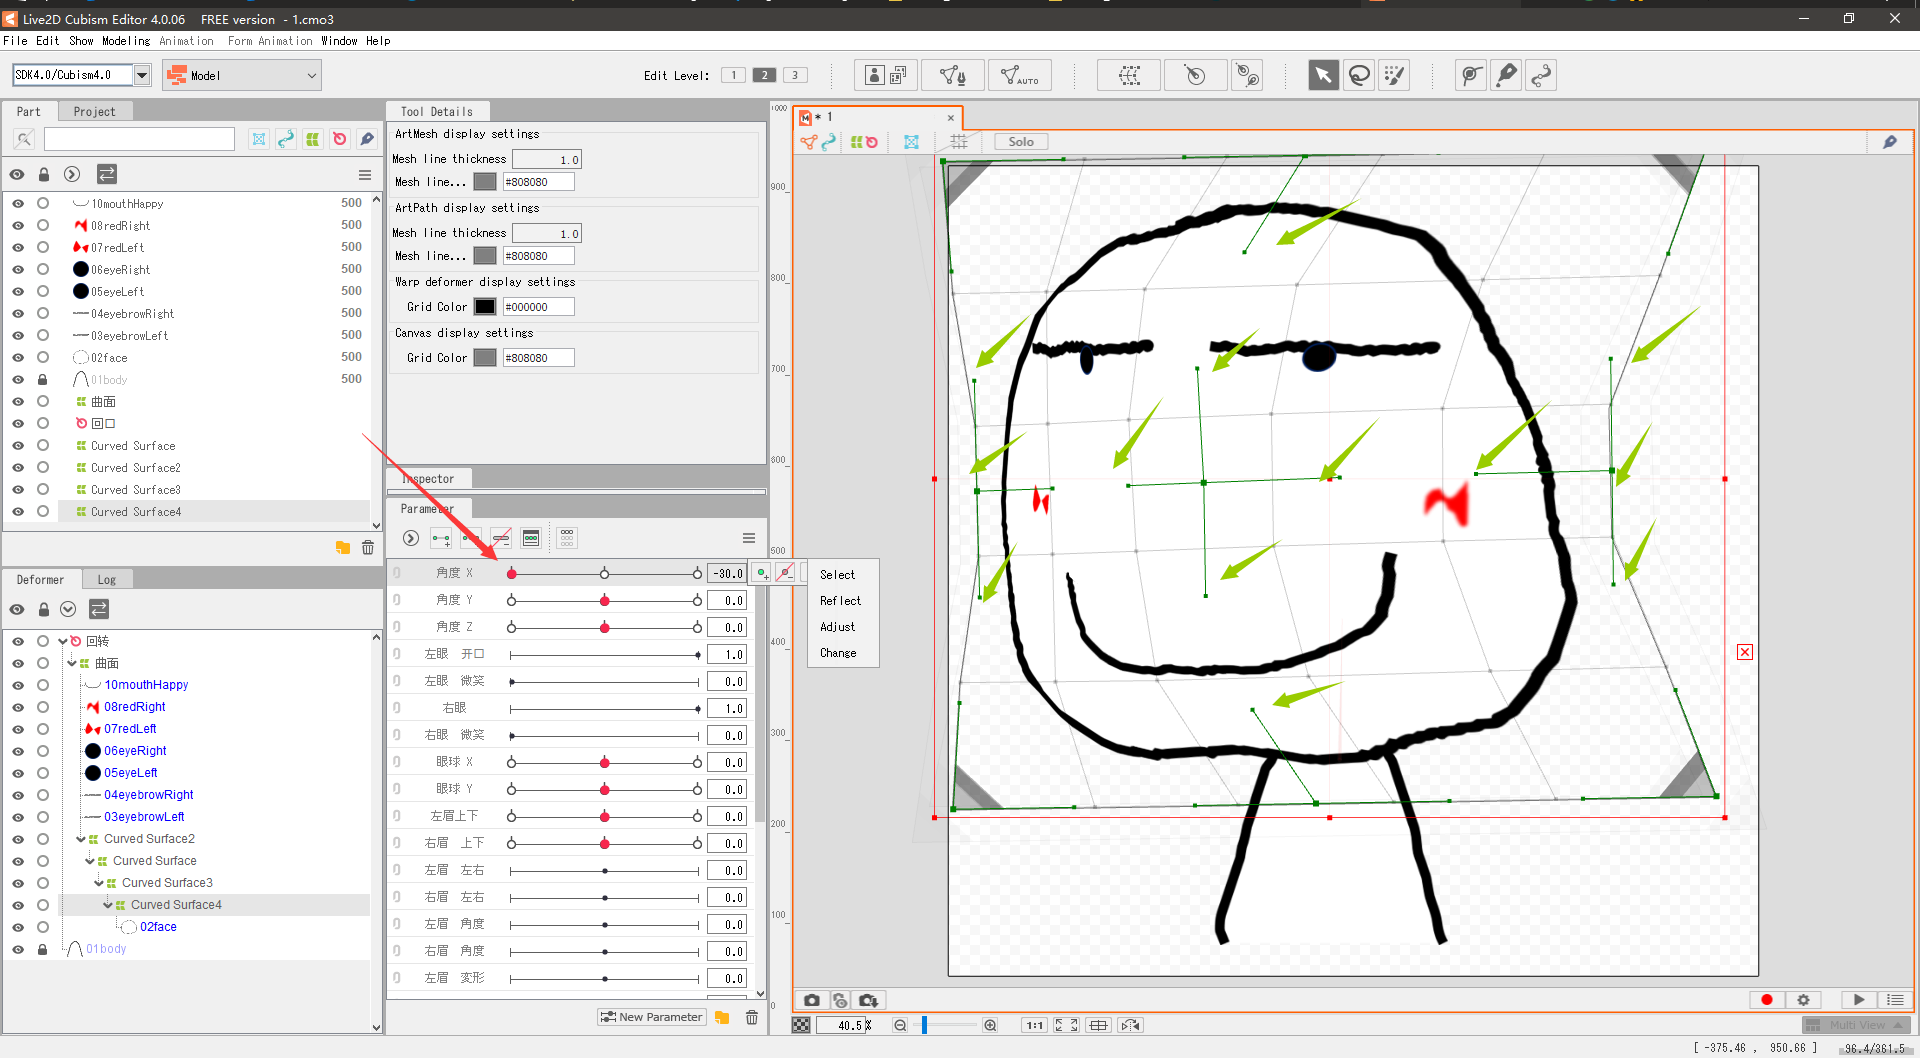Select the Lasso selection tool
The height and width of the screenshot is (1058, 1920).
1359,75
